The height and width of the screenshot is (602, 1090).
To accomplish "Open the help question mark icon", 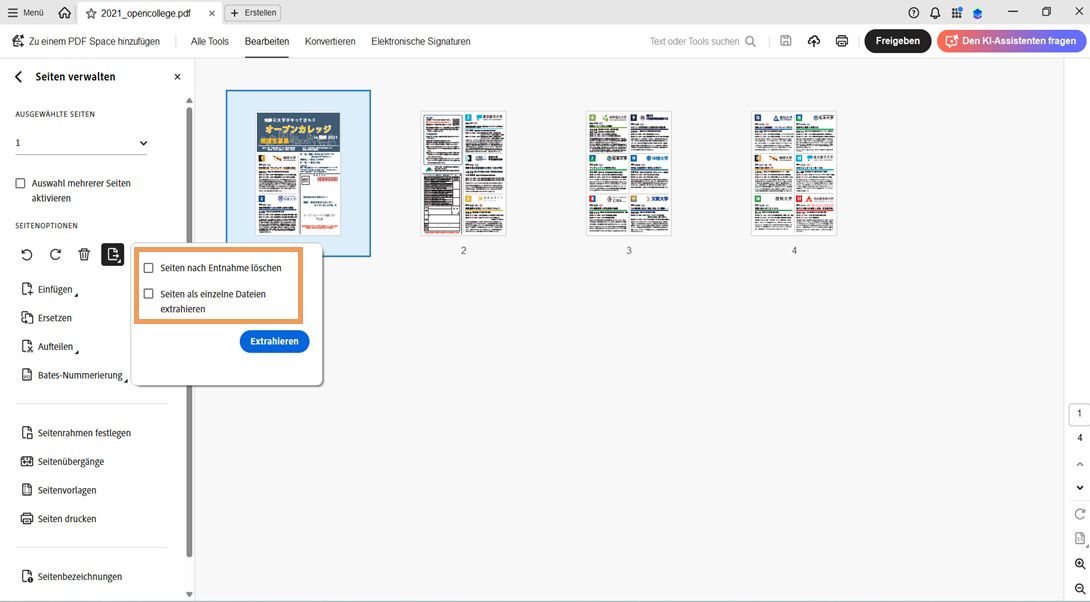I will (913, 13).
